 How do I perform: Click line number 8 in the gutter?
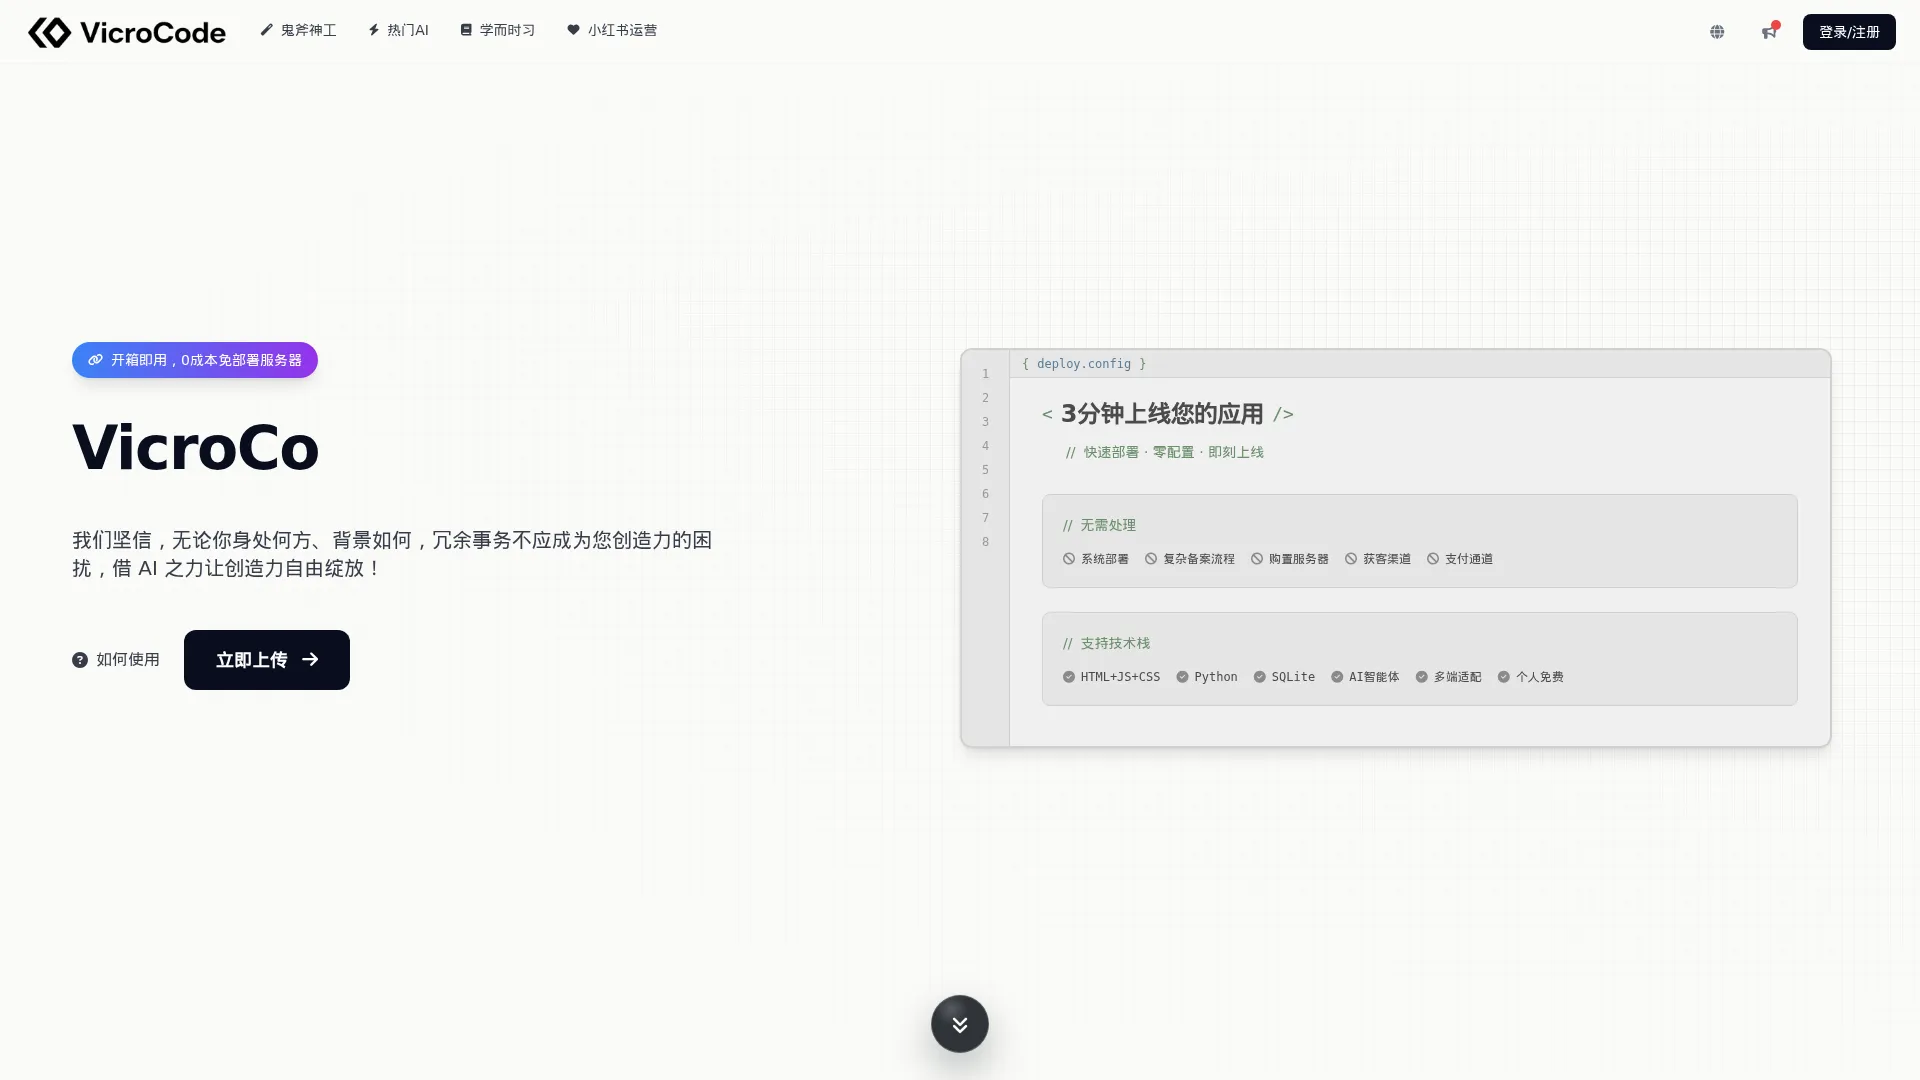pyautogui.click(x=985, y=542)
